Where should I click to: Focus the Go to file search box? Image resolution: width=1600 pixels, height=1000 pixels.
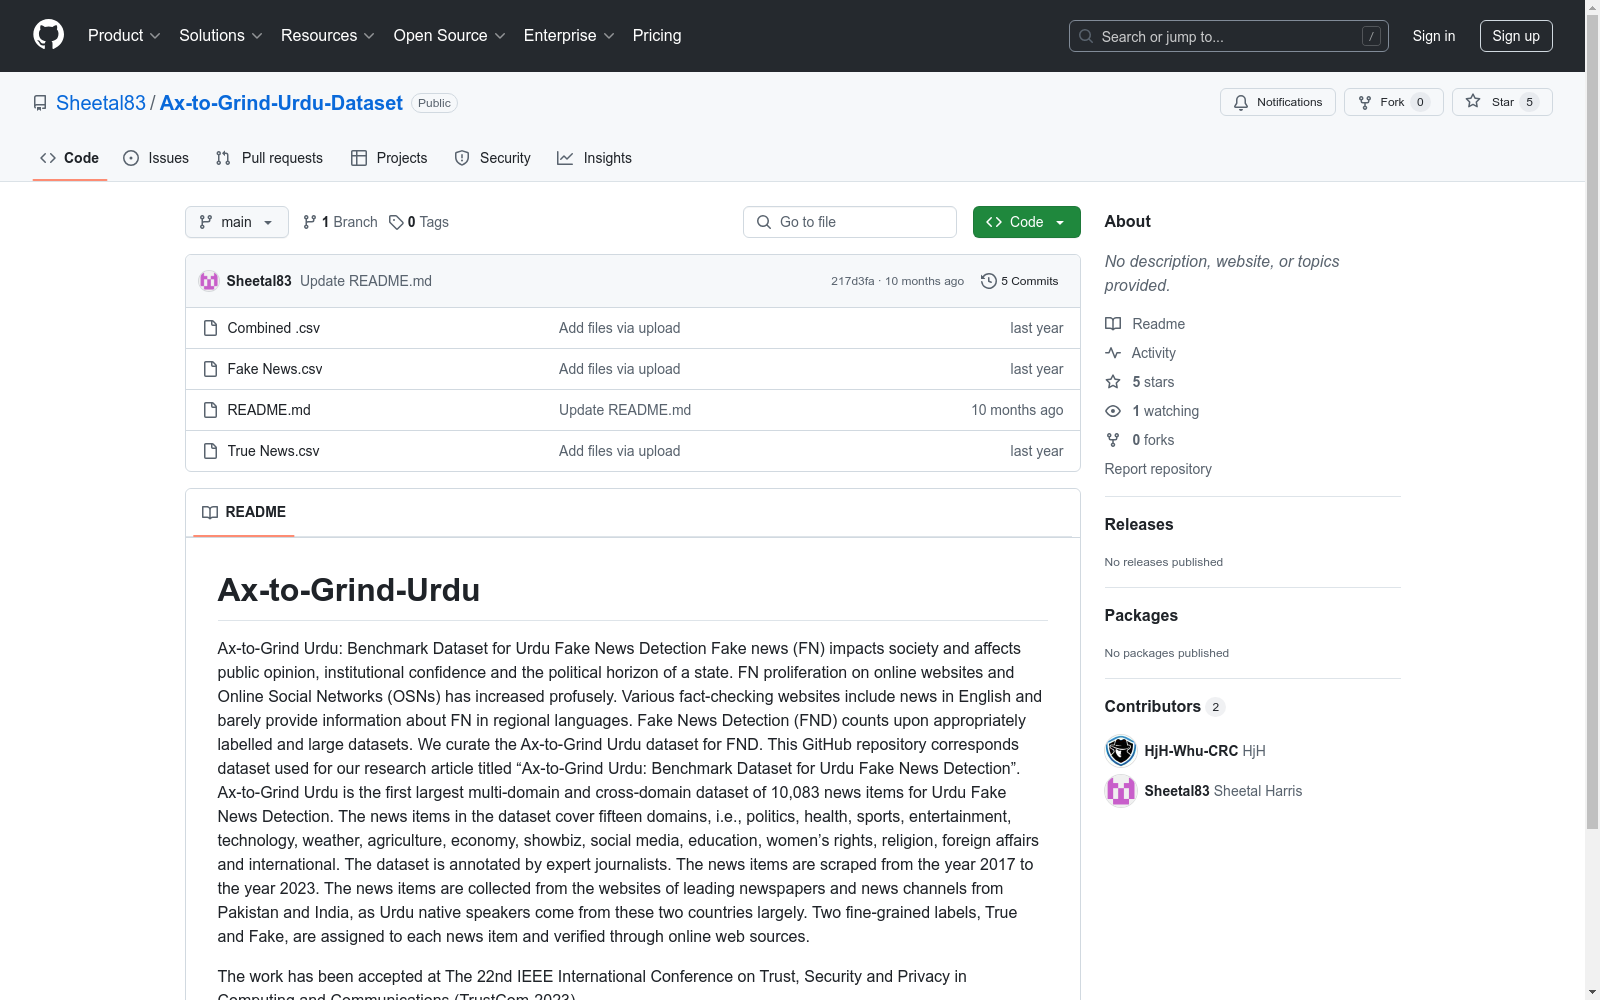pos(850,222)
